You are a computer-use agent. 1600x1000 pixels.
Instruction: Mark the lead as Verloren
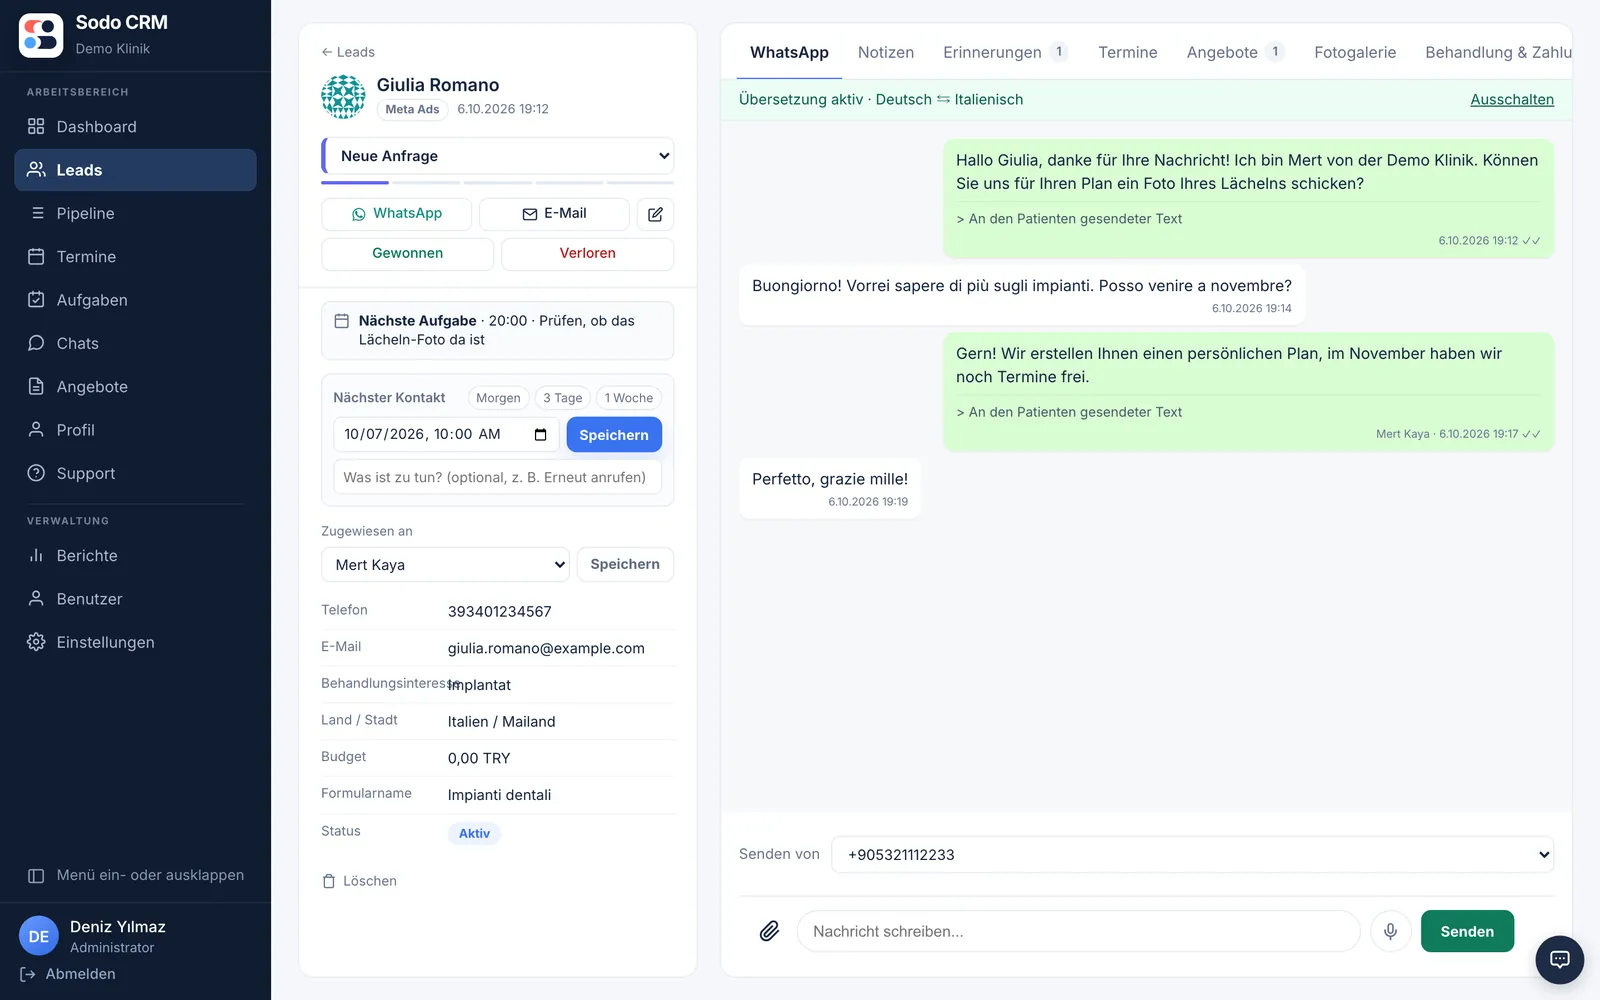pos(587,254)
